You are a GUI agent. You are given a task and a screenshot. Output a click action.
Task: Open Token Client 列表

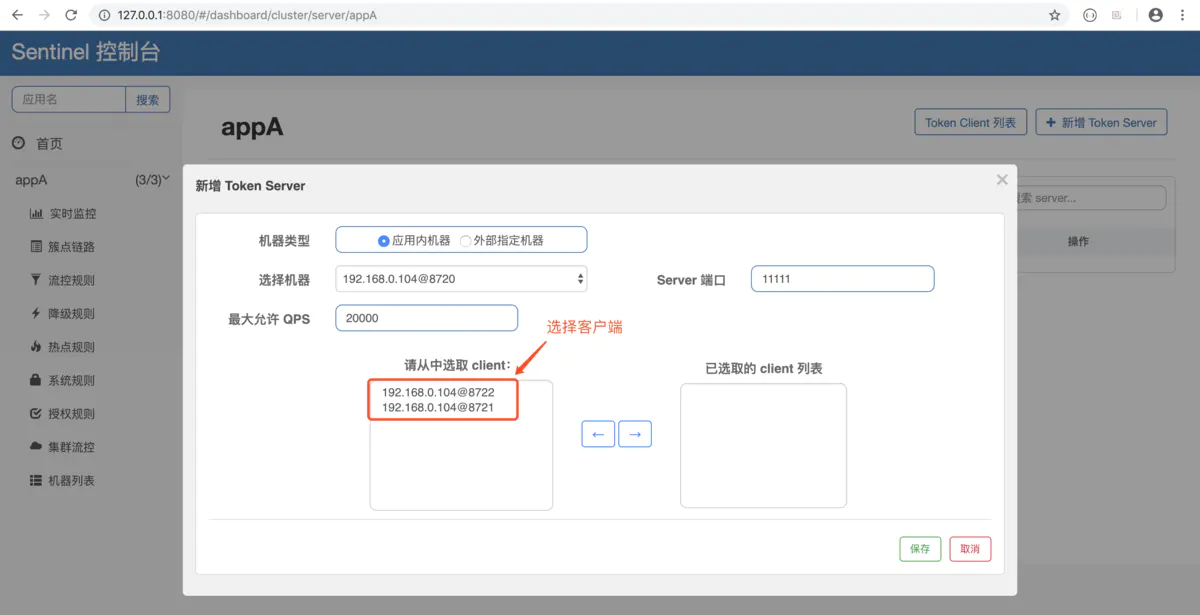tap(970, 122)
